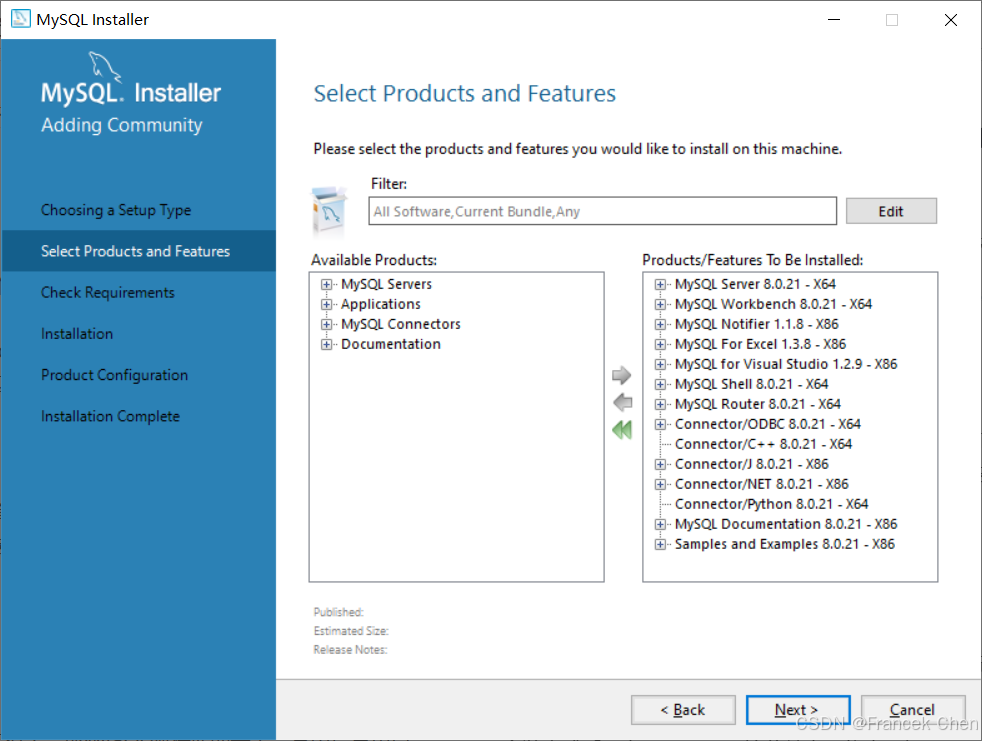Click the Filter text field
Image resolution: width=982 pixels, height=741 pixels.
[x=602, y=211]
